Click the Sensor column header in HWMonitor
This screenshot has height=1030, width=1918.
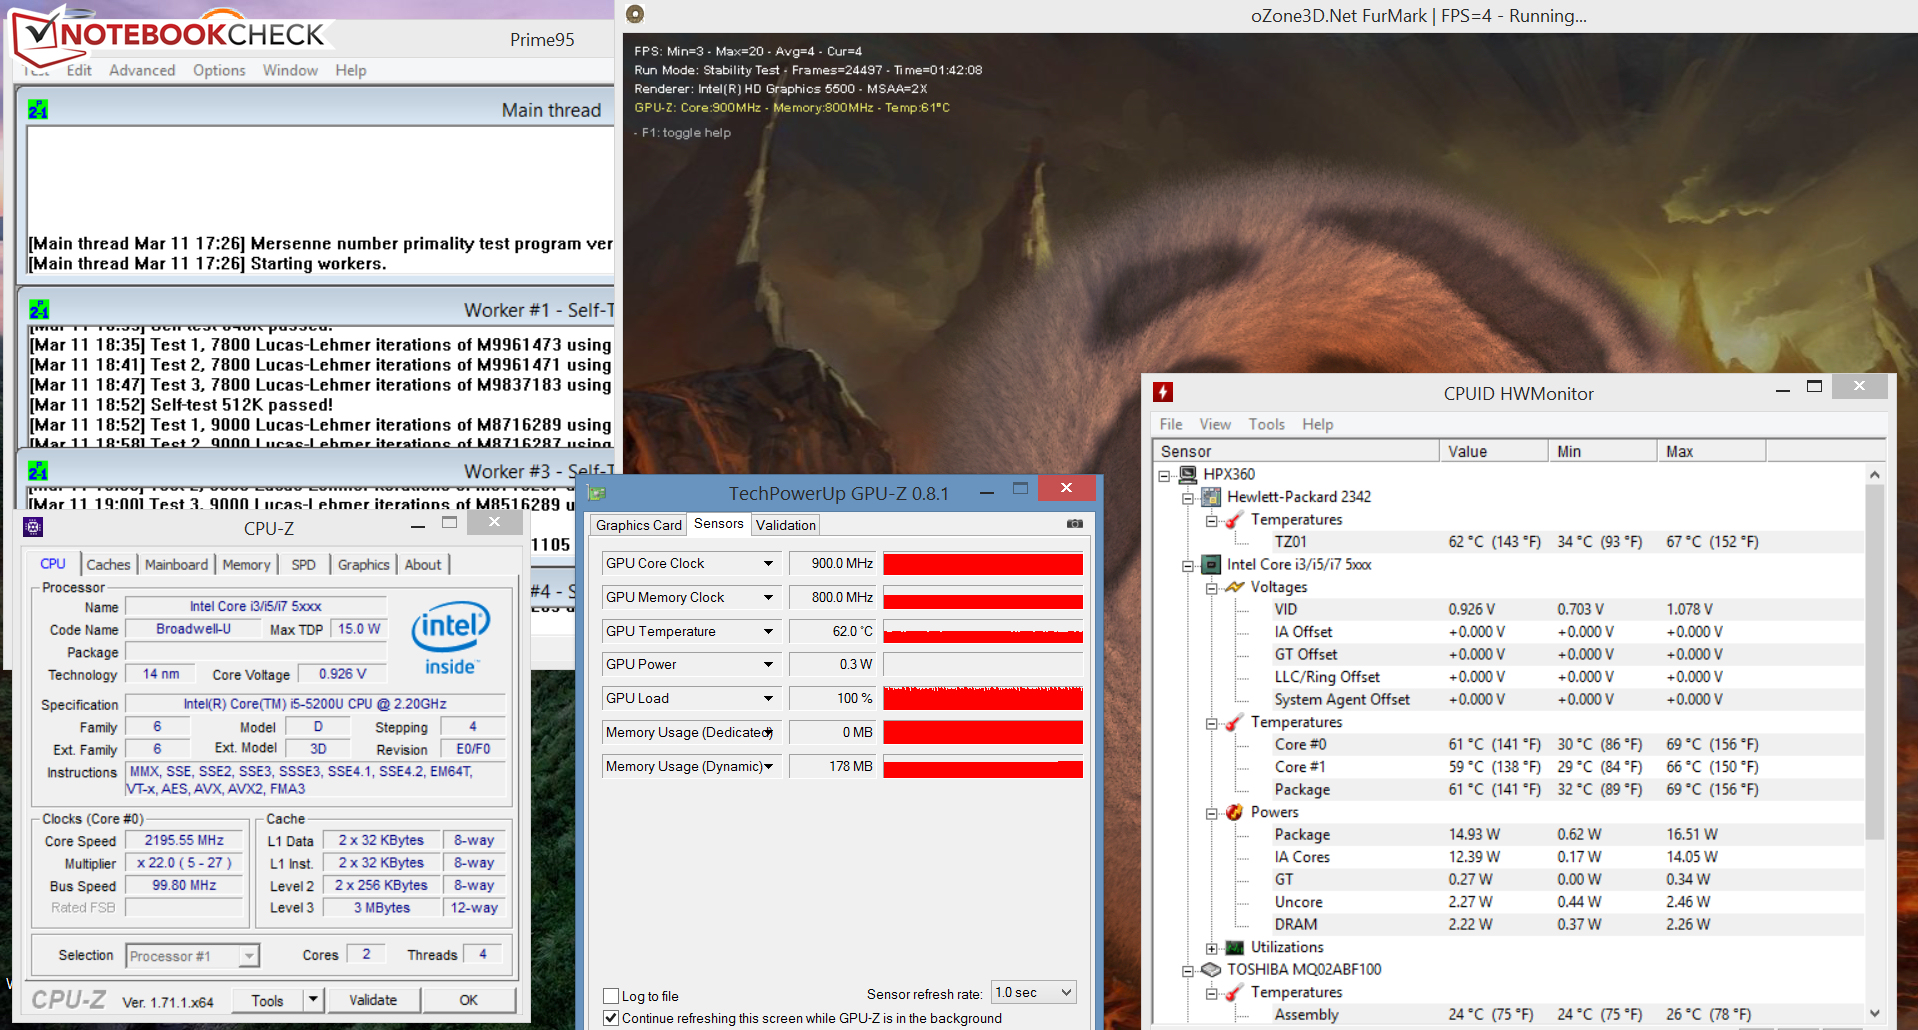(x=1296, y=451)
